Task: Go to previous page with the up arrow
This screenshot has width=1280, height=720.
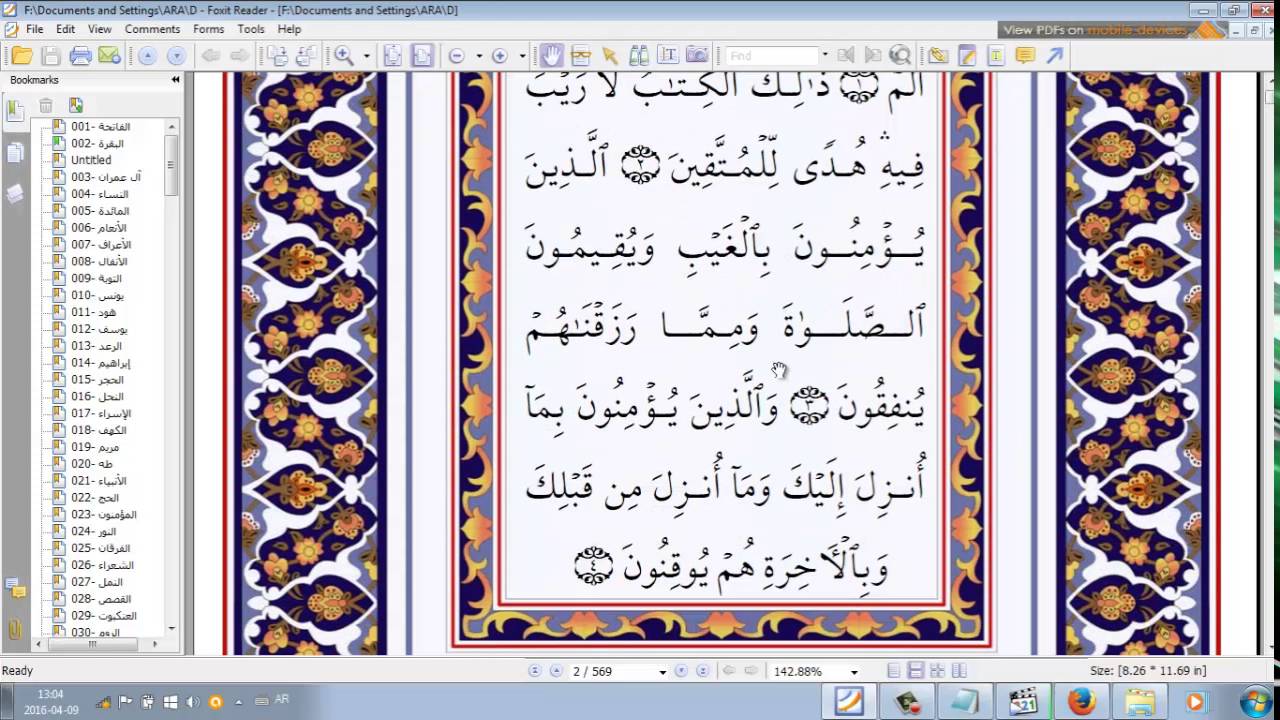Action: coord(147,56)
